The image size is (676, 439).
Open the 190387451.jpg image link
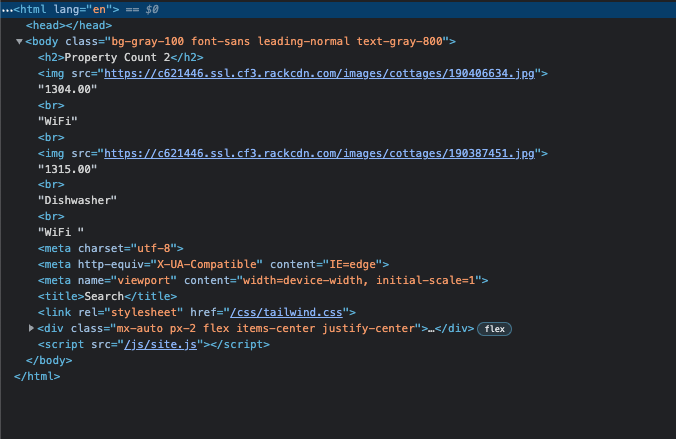(x=319, y=153)
